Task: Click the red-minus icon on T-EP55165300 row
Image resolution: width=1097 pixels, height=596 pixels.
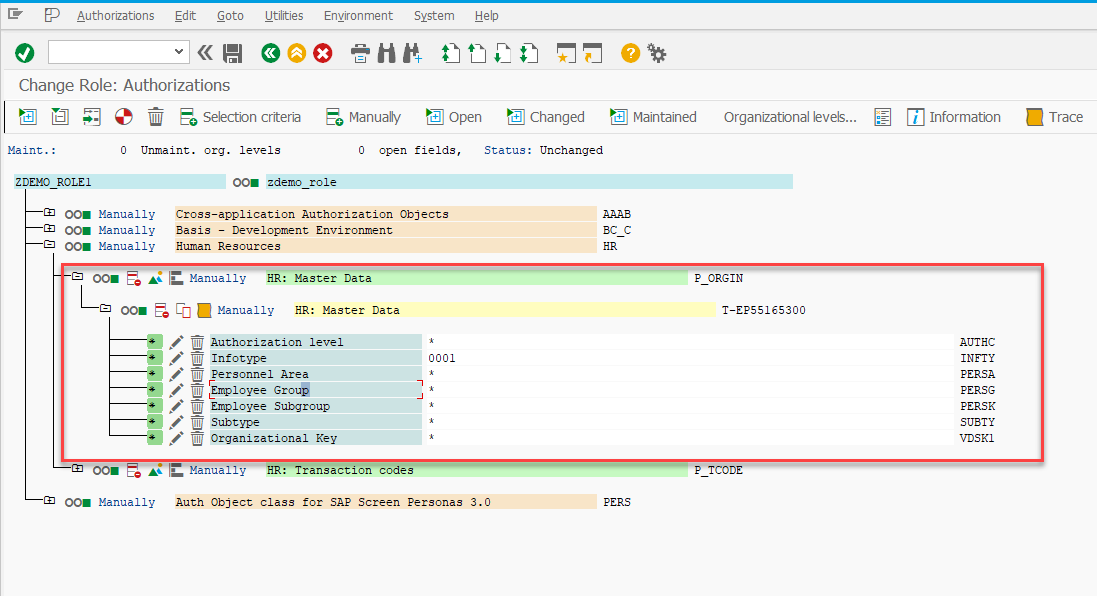Action: 162,310
